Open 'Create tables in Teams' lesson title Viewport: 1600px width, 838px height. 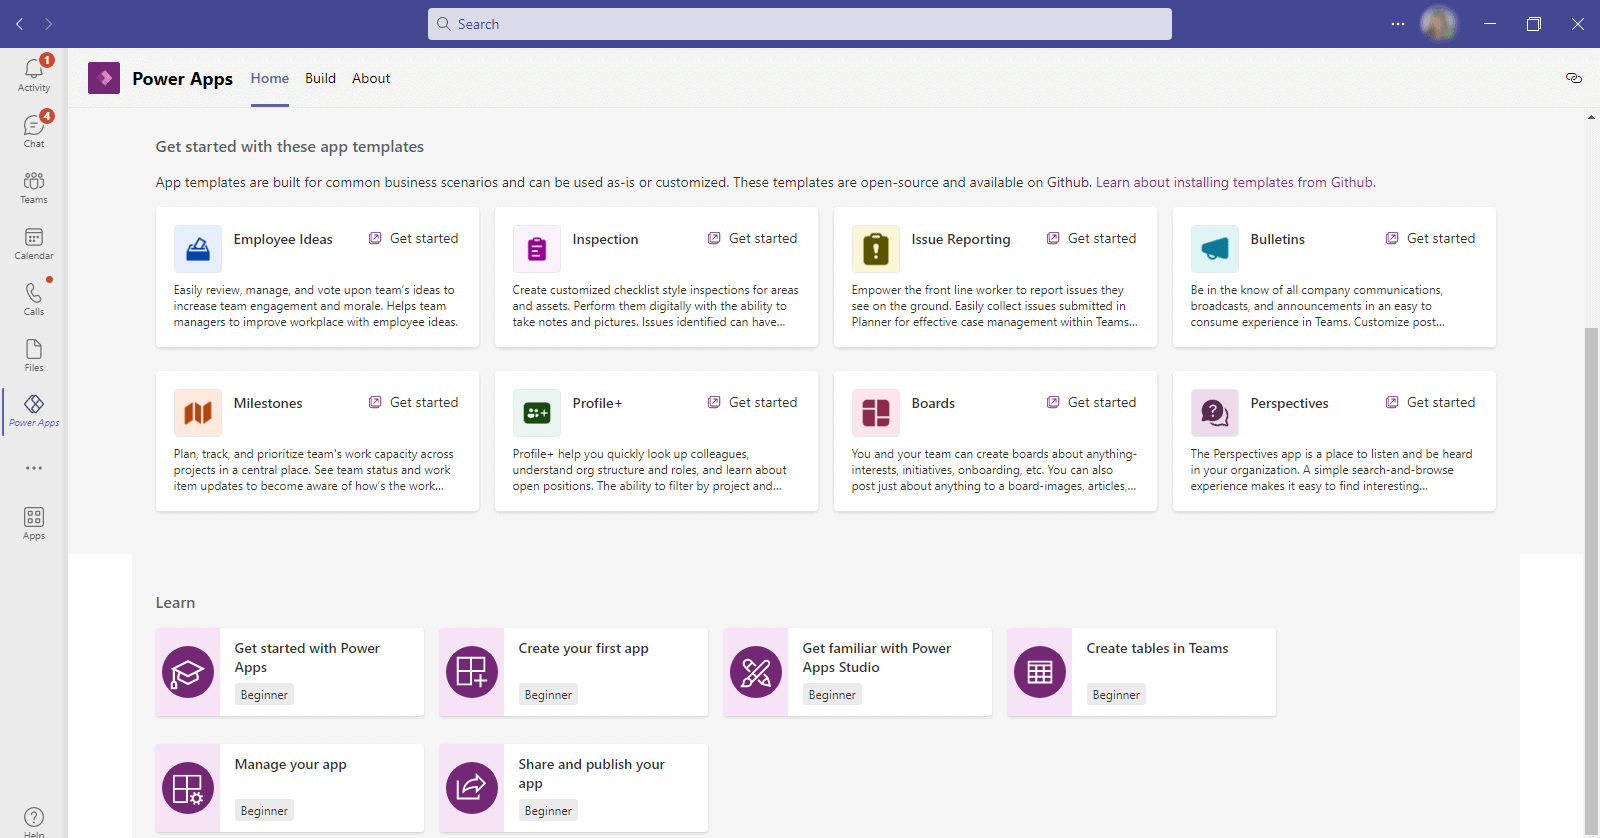[x=1157, y=648]
